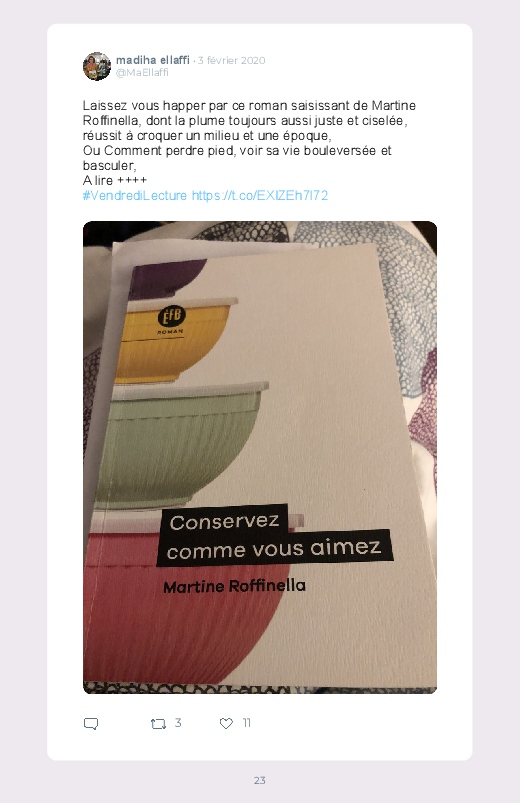Click the like count 11
This screenshot has height=803, width=520.
pos(246,723)
